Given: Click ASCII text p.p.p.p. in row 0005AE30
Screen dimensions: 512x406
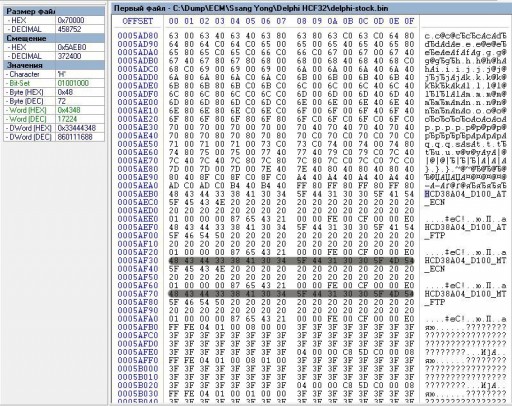Looking at the screenshot, I should (445, 127).
